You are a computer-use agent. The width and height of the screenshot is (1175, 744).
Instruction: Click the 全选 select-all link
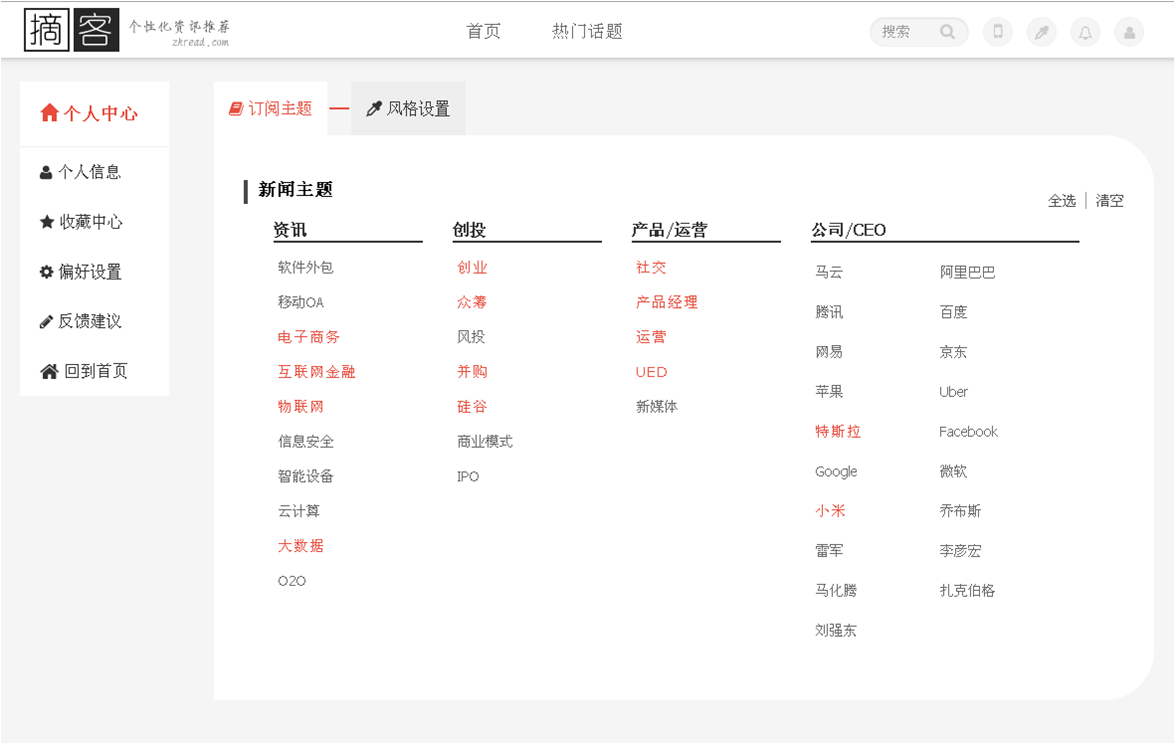click(1062, 201)
